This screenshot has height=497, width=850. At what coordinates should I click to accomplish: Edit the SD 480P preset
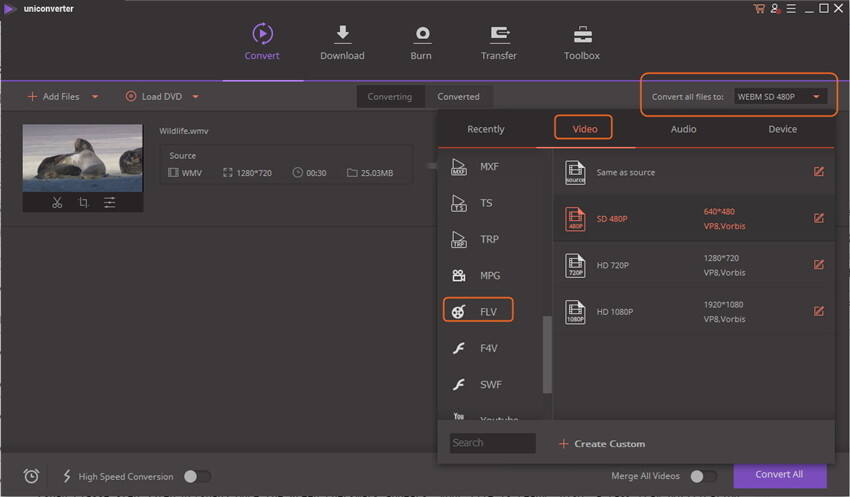[x=819, y=218]
